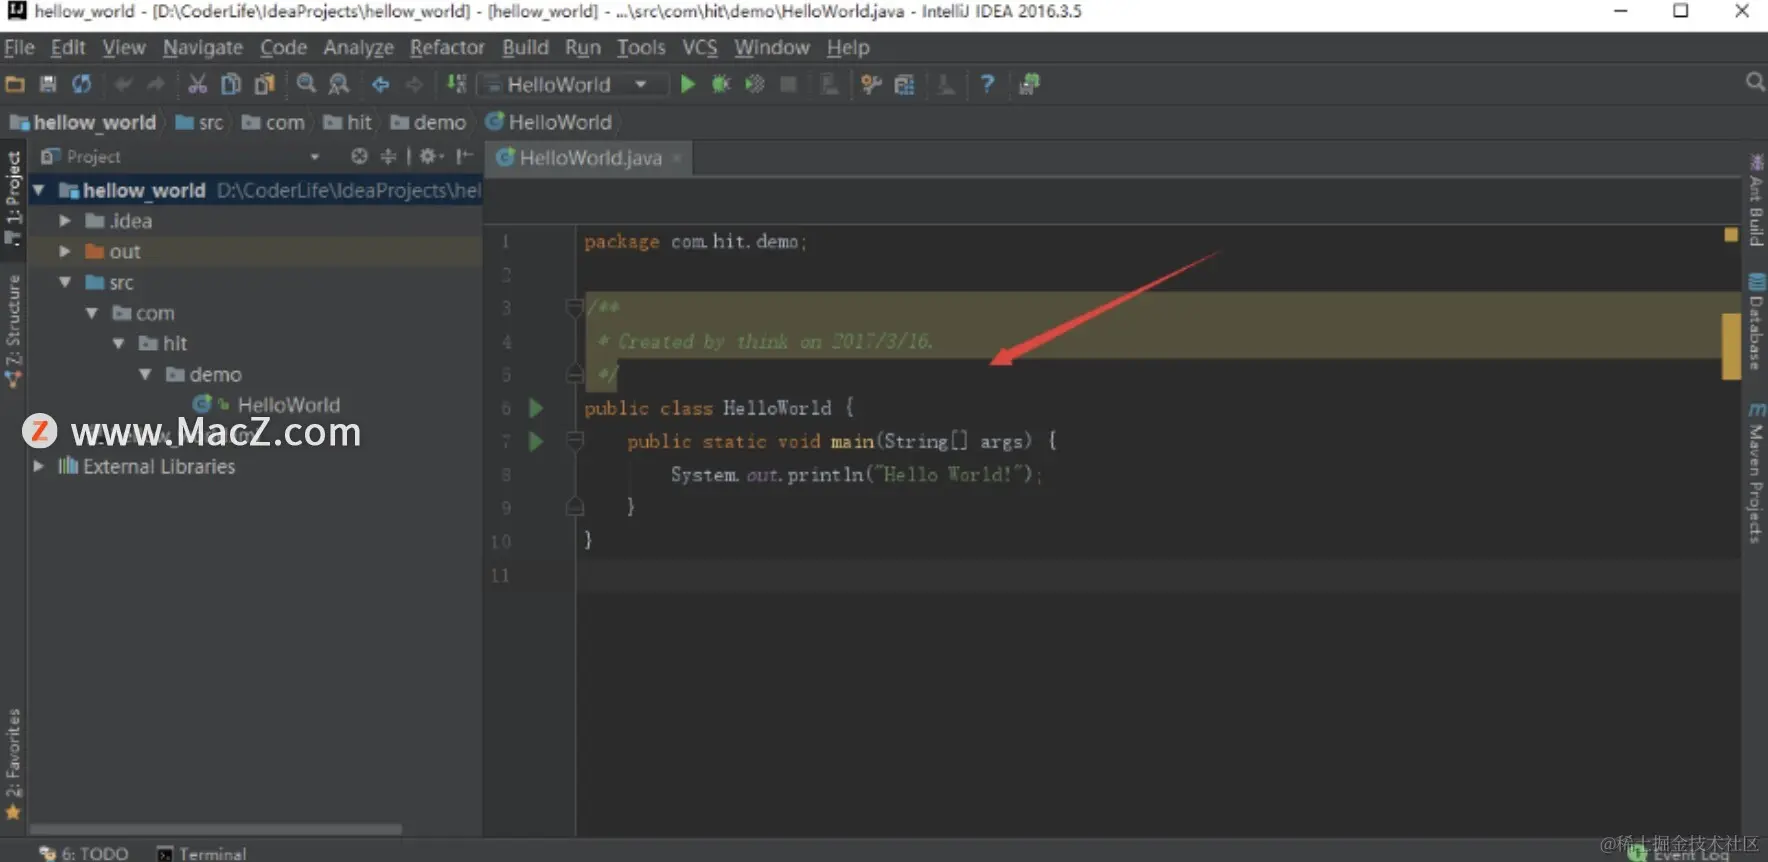Screen dimensions: 1768x862
Task: Click demo breadcrumb in navigation bar
Action: pos(428,122)
